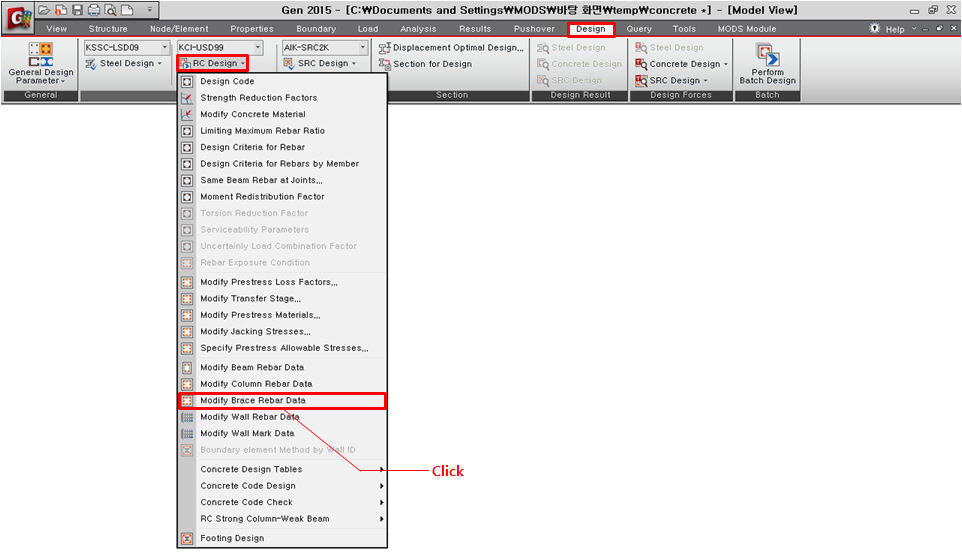The image size is (962, 554).
Task: Expand the Concrete Code Check submenu
Action: (382, 502)
